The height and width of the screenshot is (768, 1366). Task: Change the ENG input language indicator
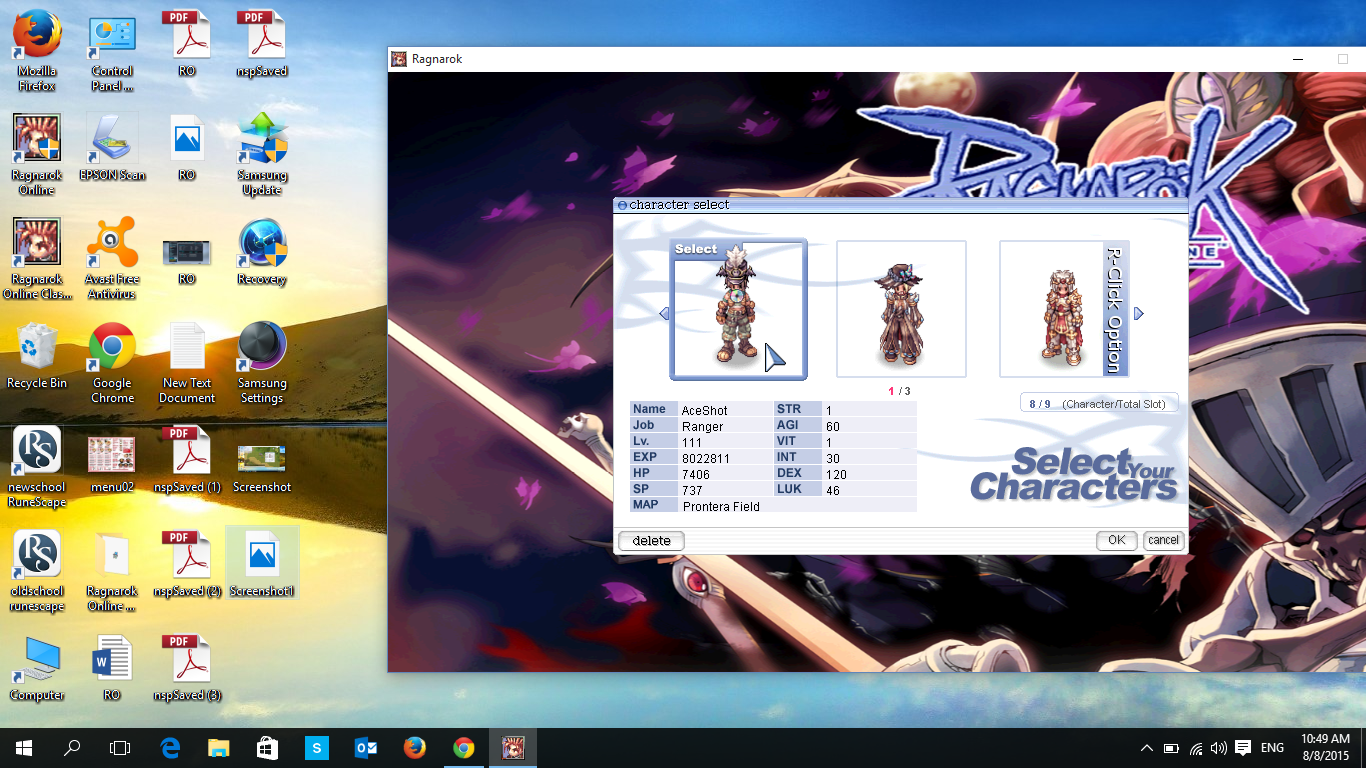pyautogui.click(x=1272, y=748)
